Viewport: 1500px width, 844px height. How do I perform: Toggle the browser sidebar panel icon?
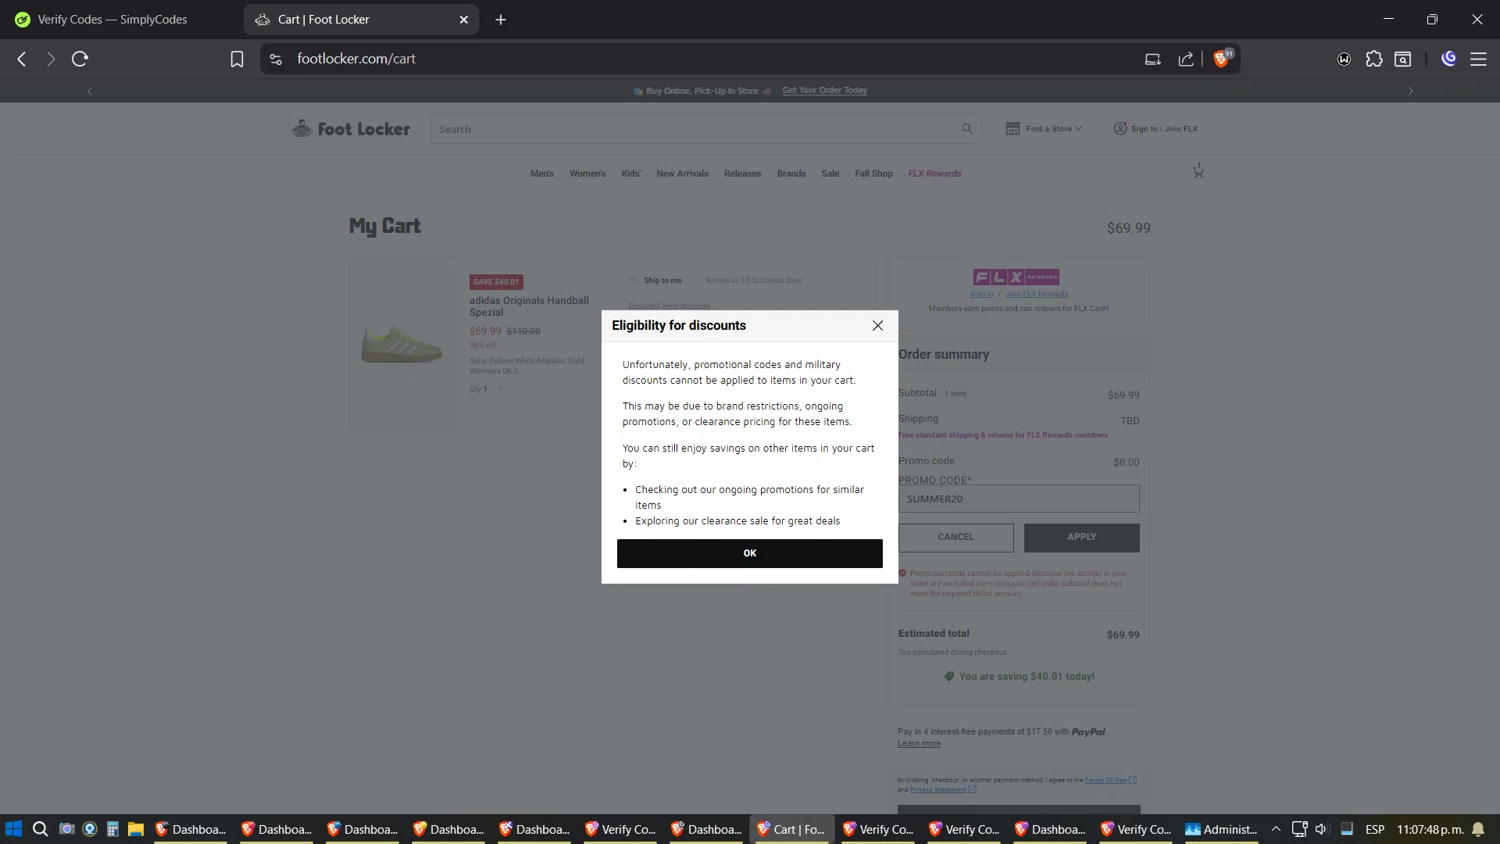[1403, 59]
